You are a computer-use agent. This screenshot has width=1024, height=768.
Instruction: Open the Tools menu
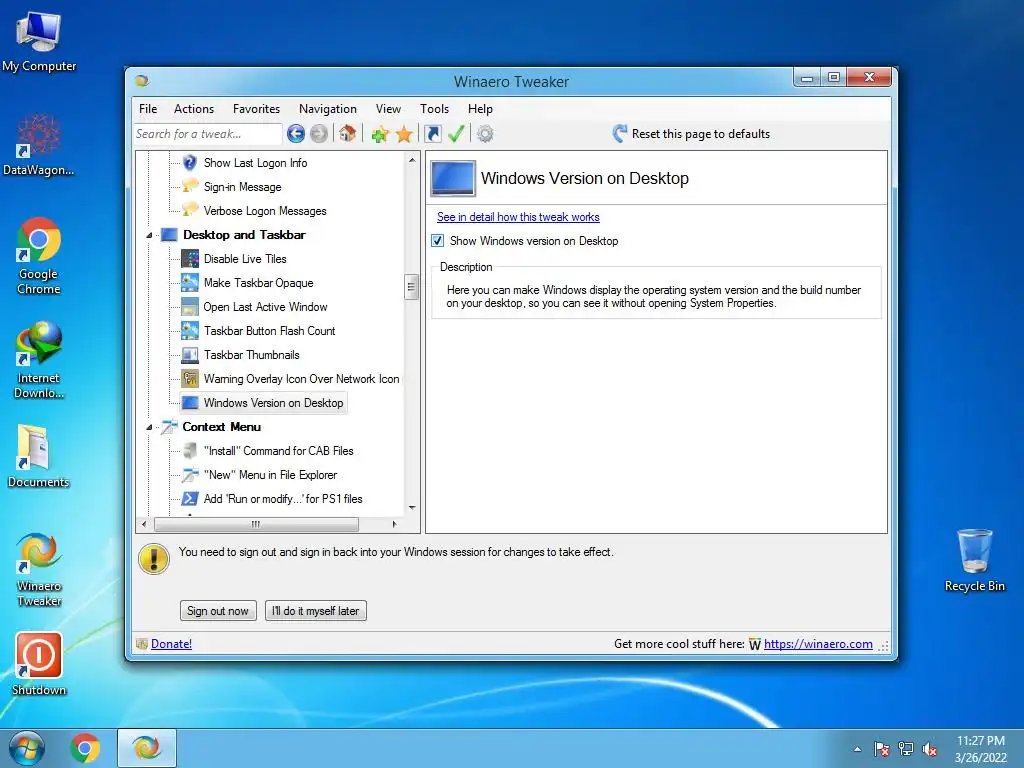tap(434, 109)
